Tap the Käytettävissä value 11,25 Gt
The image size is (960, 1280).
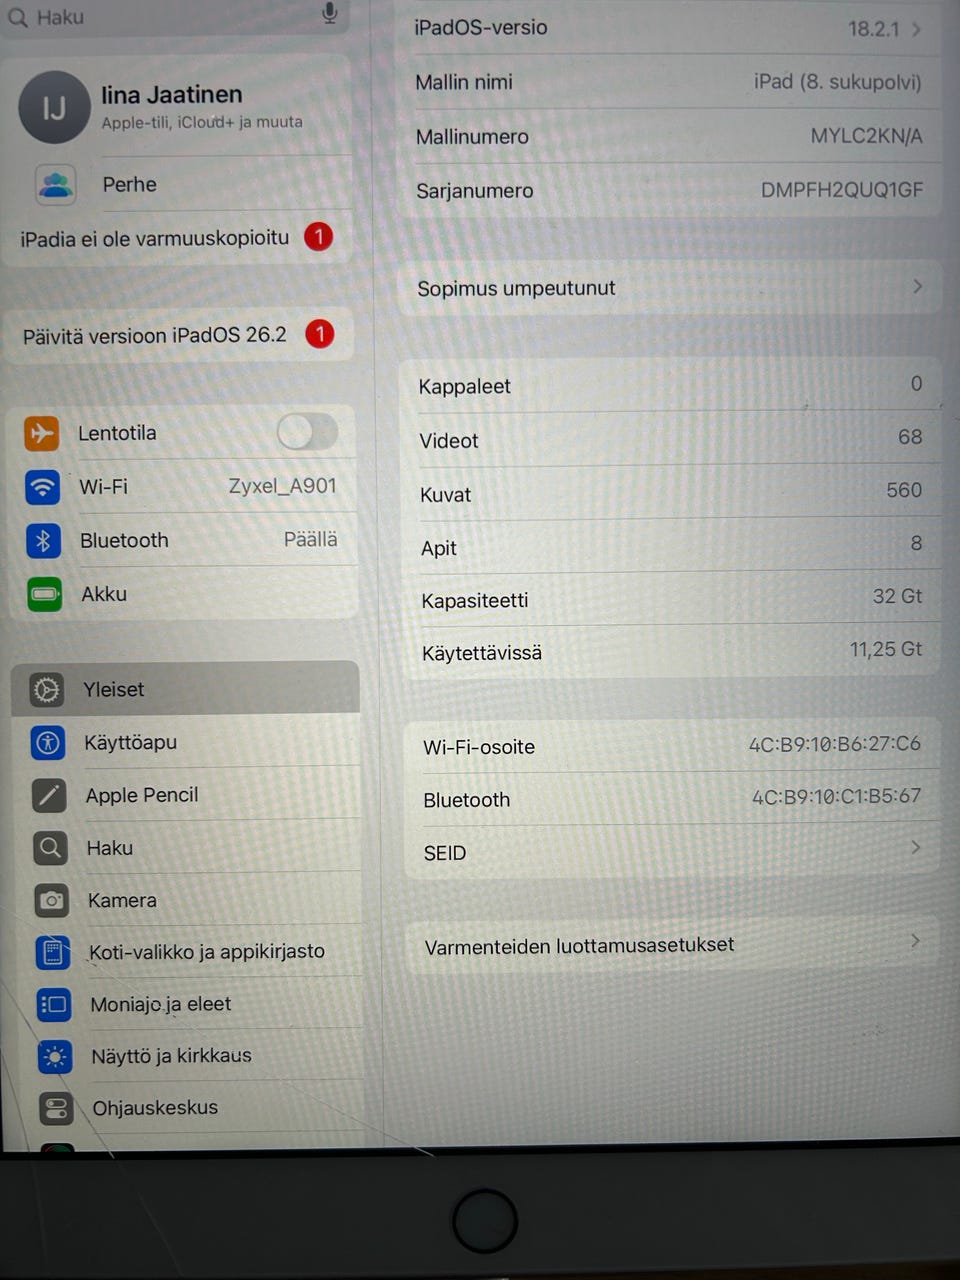[886, 649]
